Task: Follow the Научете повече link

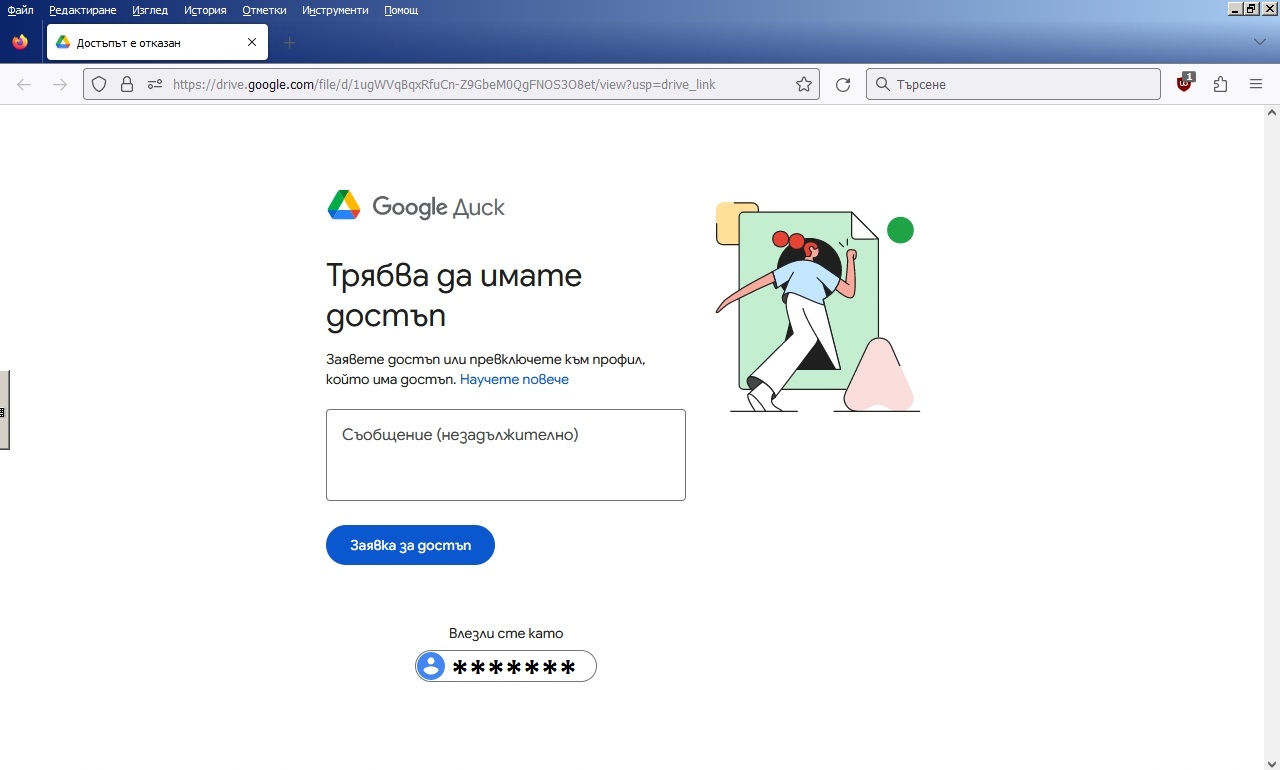Action: point(514,380)
